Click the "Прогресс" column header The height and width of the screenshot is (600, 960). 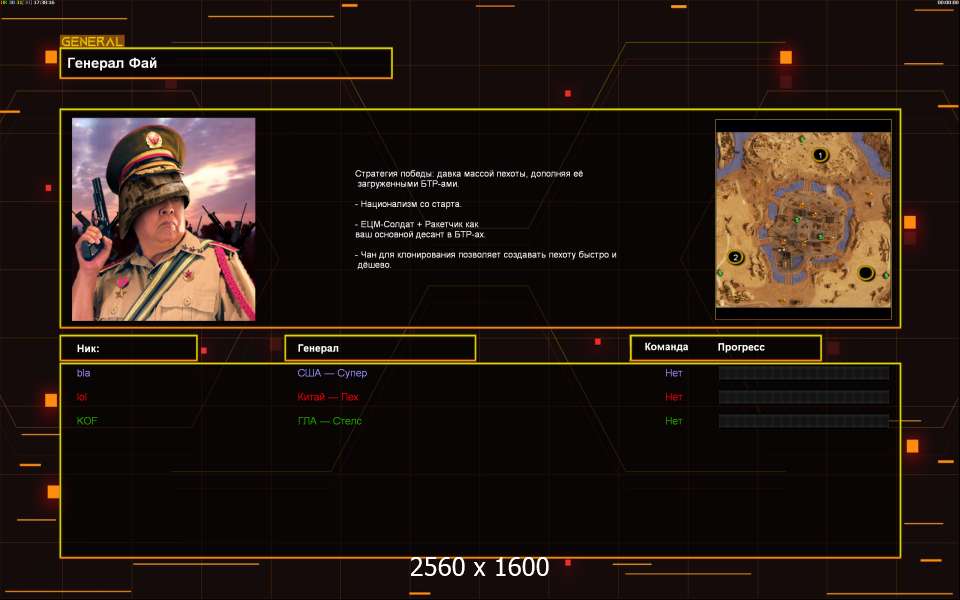tap(741, 347)
